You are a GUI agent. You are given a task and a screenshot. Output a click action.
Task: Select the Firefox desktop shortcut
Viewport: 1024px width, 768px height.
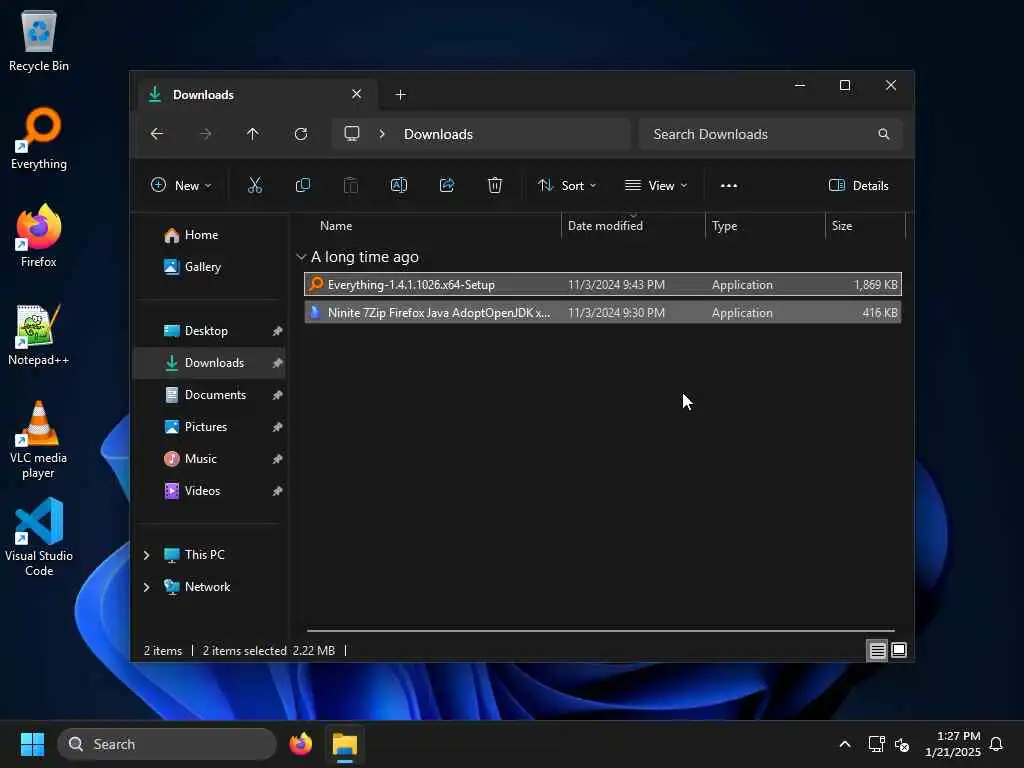(39, 236)
